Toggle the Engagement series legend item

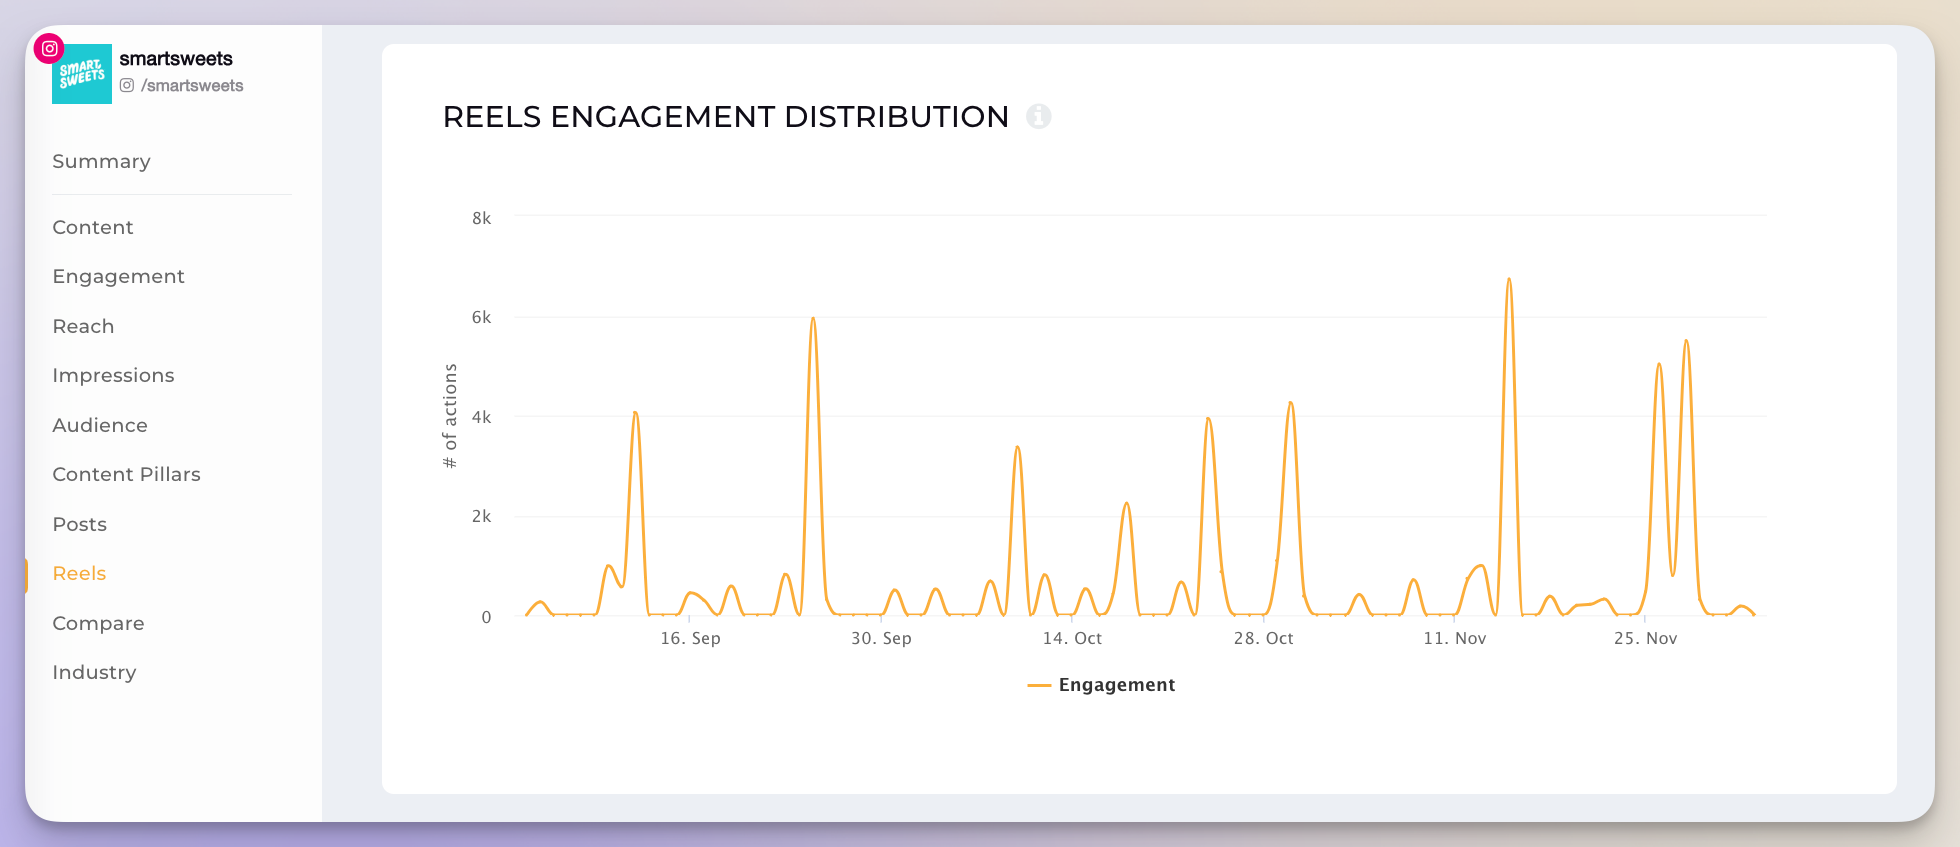click(1101, 685)
